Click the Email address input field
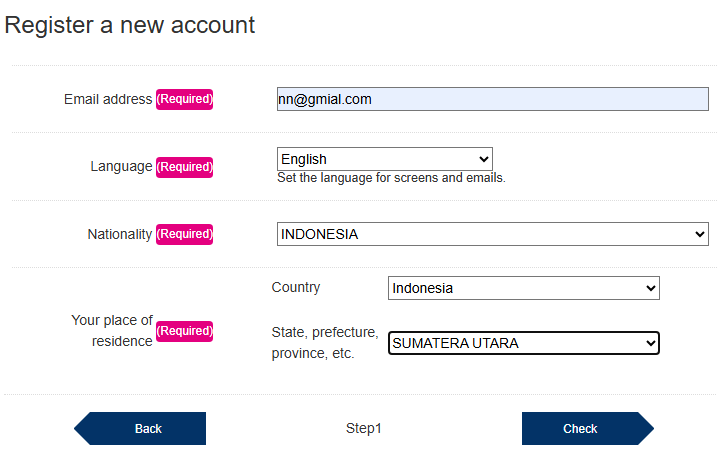 (x=492, y=99)
